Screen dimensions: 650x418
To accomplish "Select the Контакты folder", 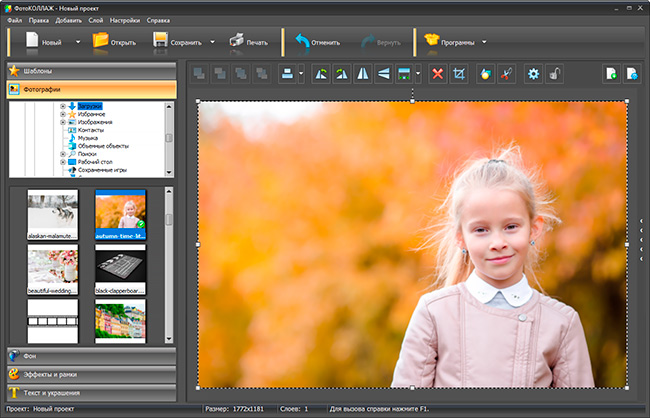I will 91,130.
